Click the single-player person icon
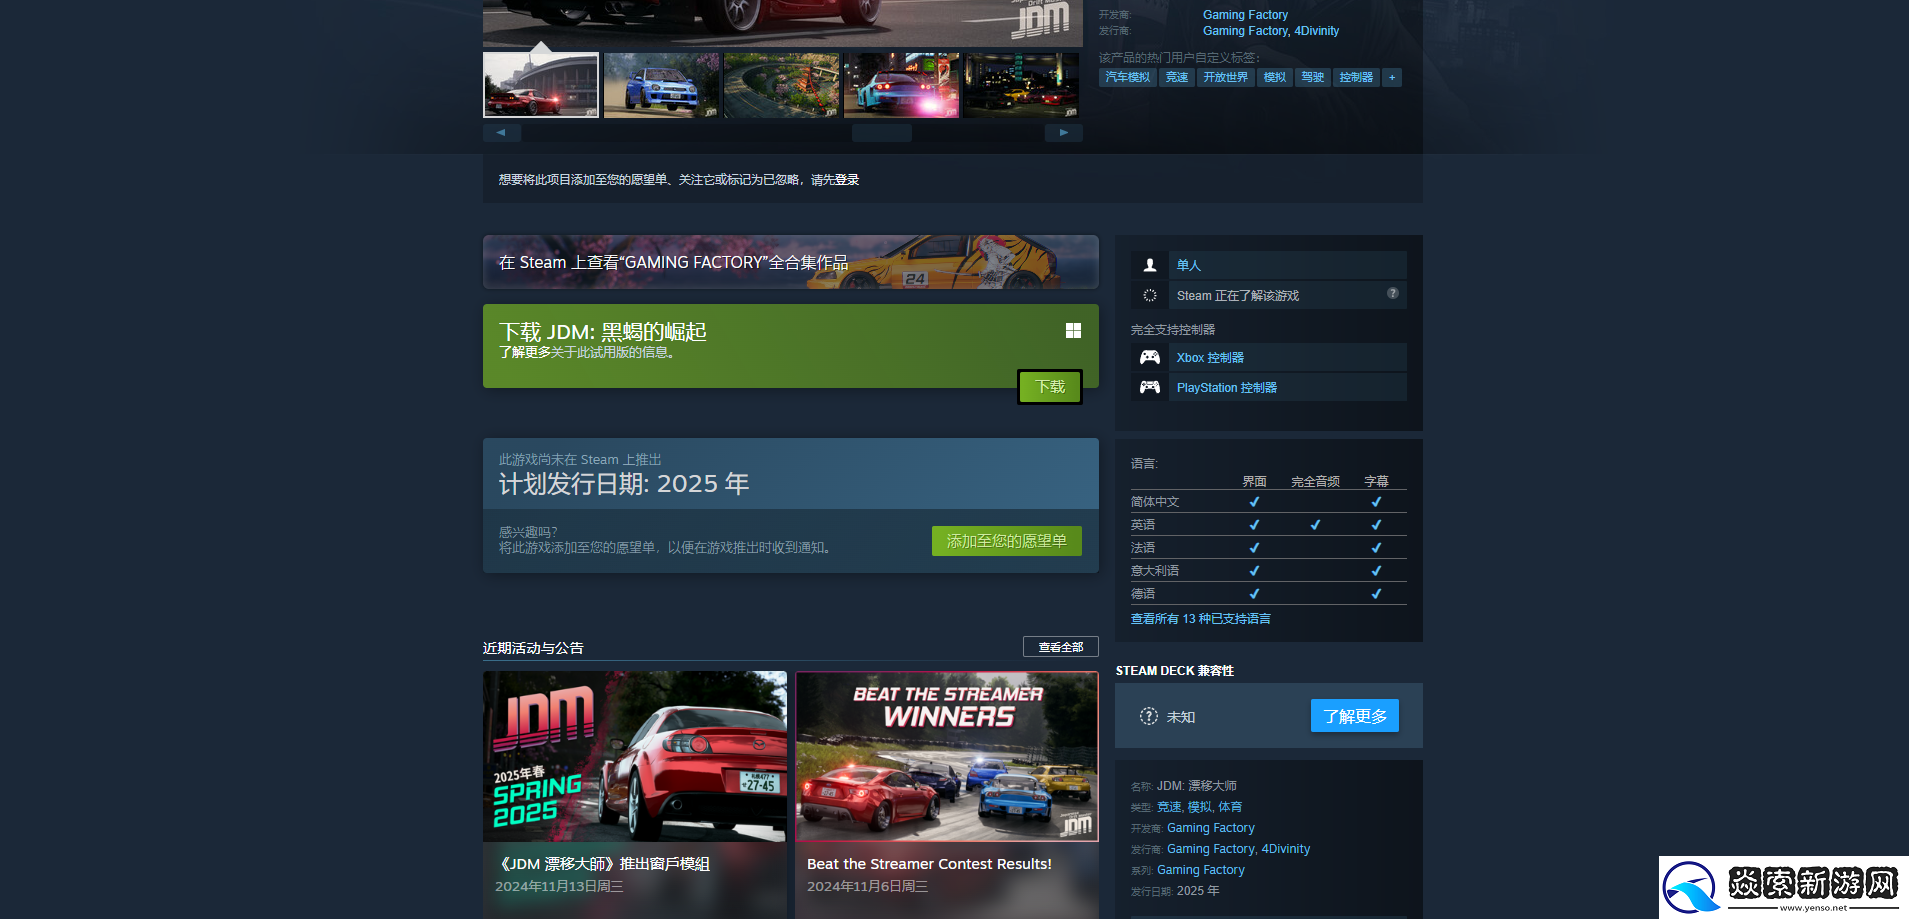Viewport: 1909px width, 919px height. [x=1150, y=265]
